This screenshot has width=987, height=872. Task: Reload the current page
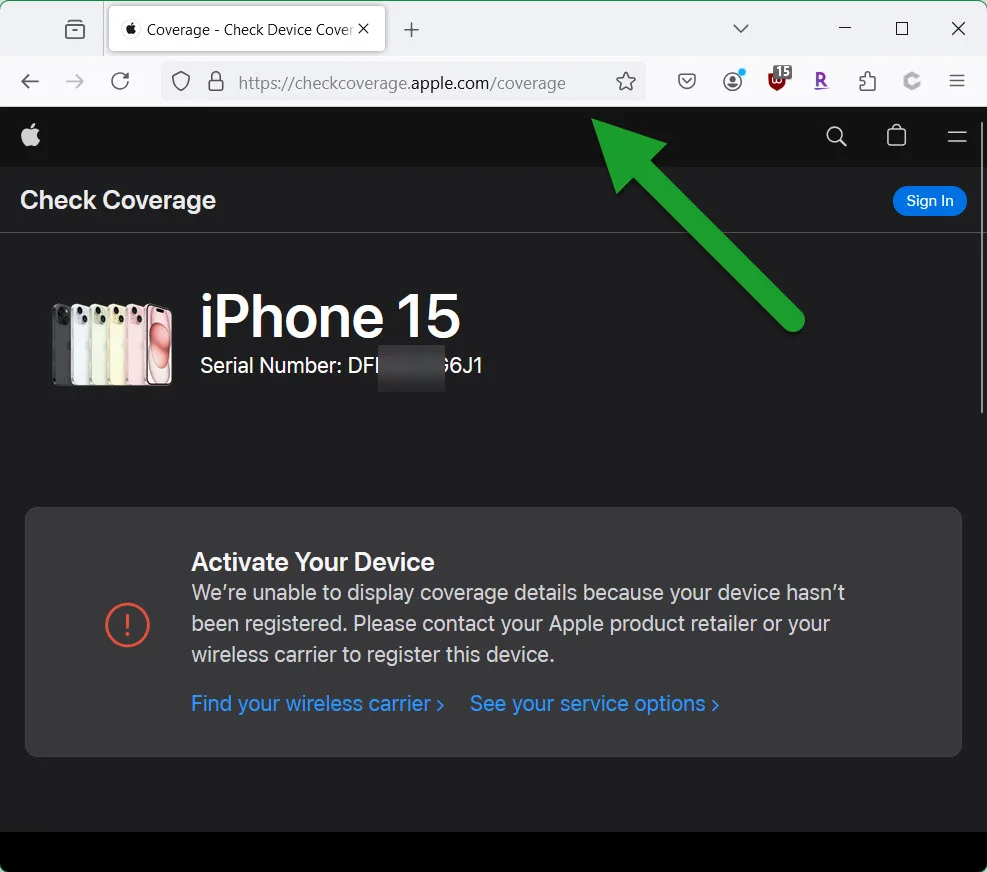click(120, 82)
